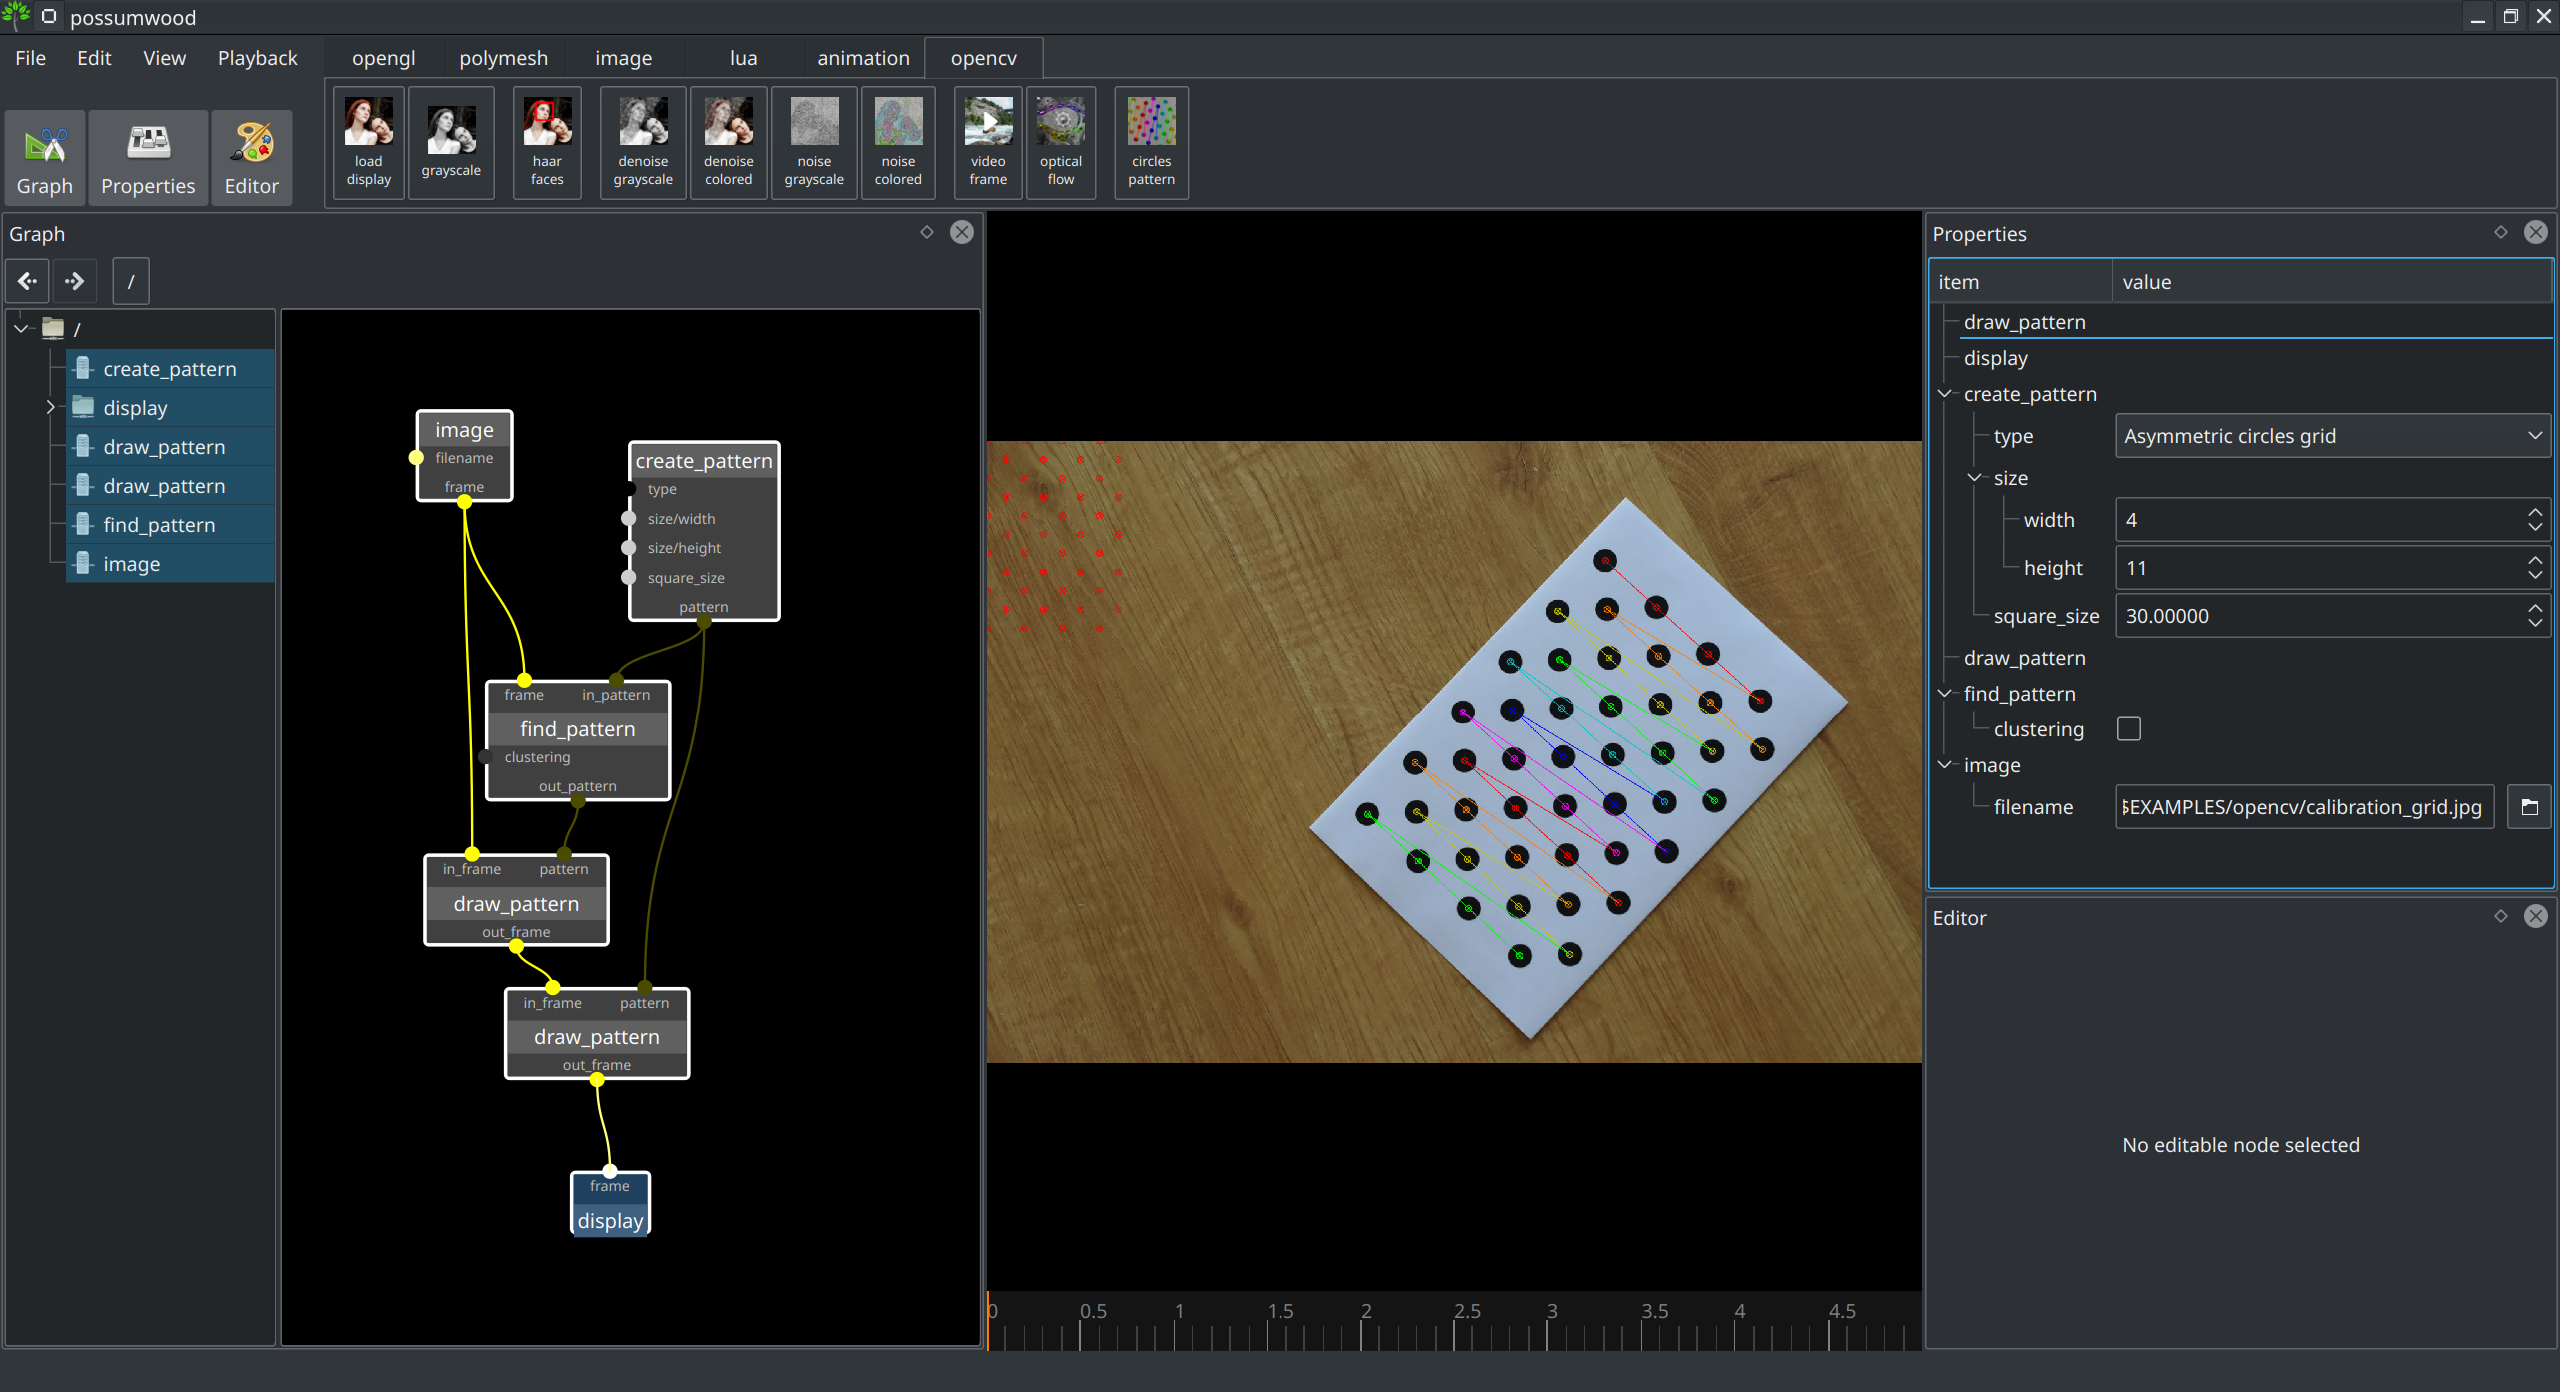Expand the display tree item arrow

click(50, 408)
